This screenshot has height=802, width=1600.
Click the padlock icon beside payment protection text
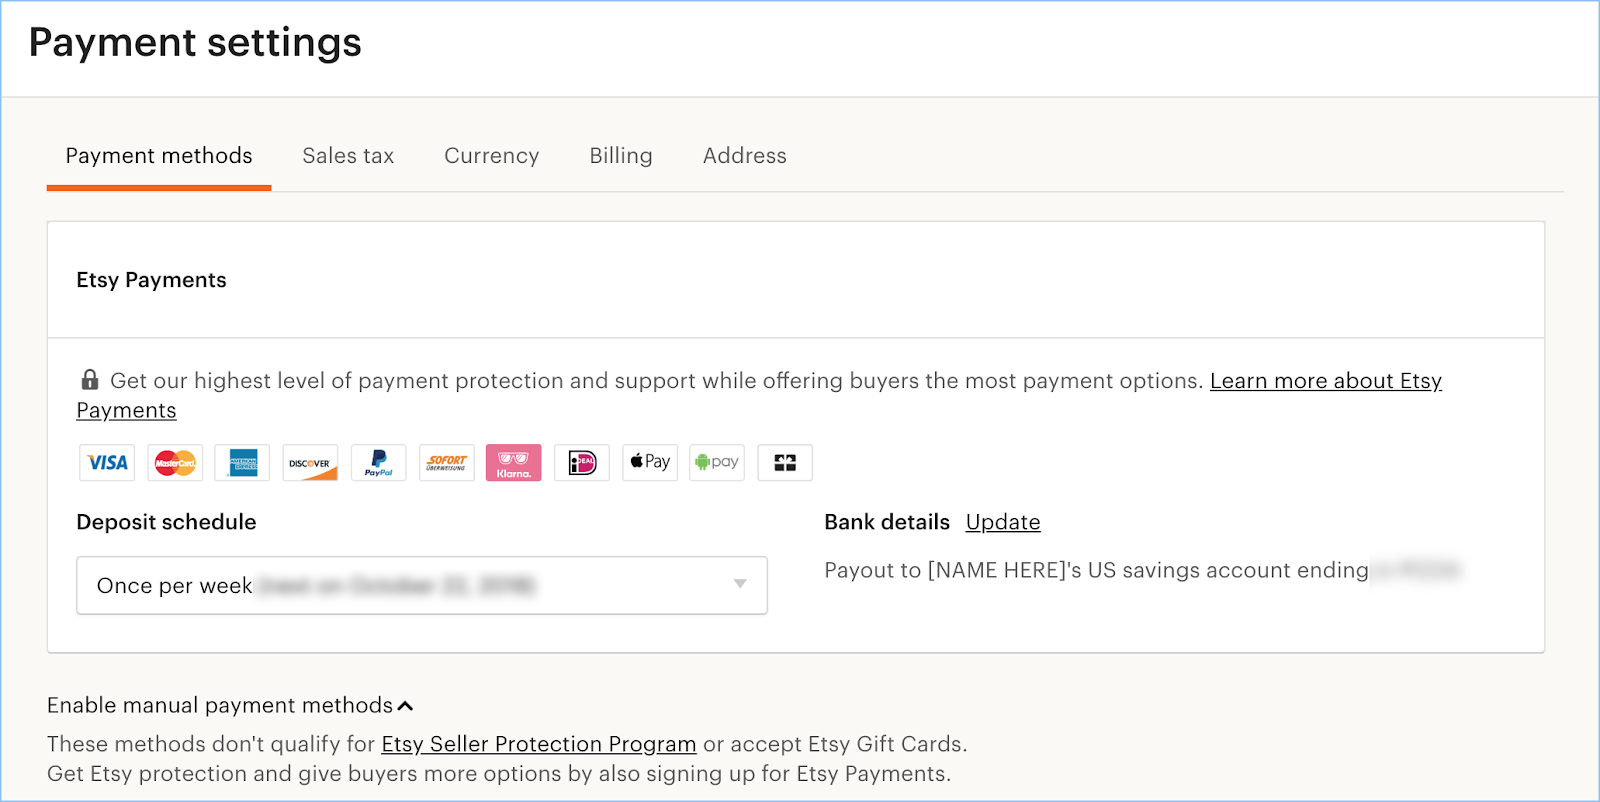click(x=90, y=380)
